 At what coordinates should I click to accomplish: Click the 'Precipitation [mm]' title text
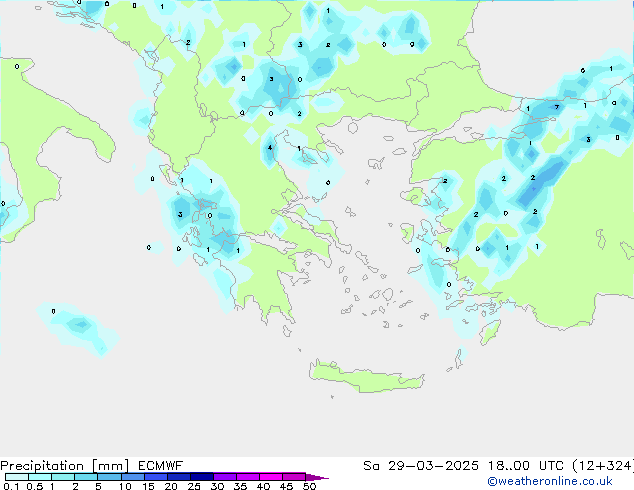click(x=65, y=466)
